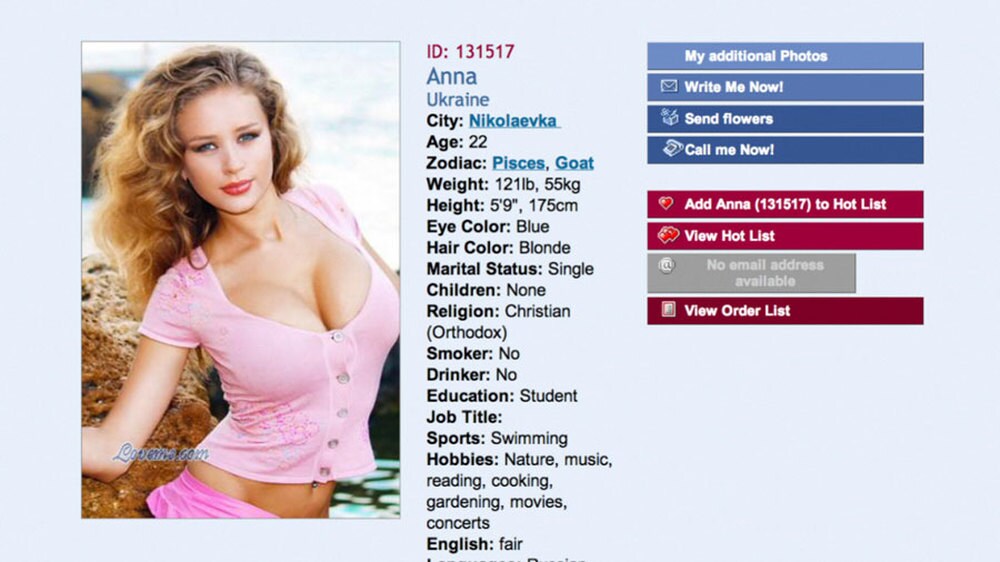Image resolution: width=1000 pixels, height=562 pixels.
Task: Open the Pisces zodiac link
Action: [518, 163]
